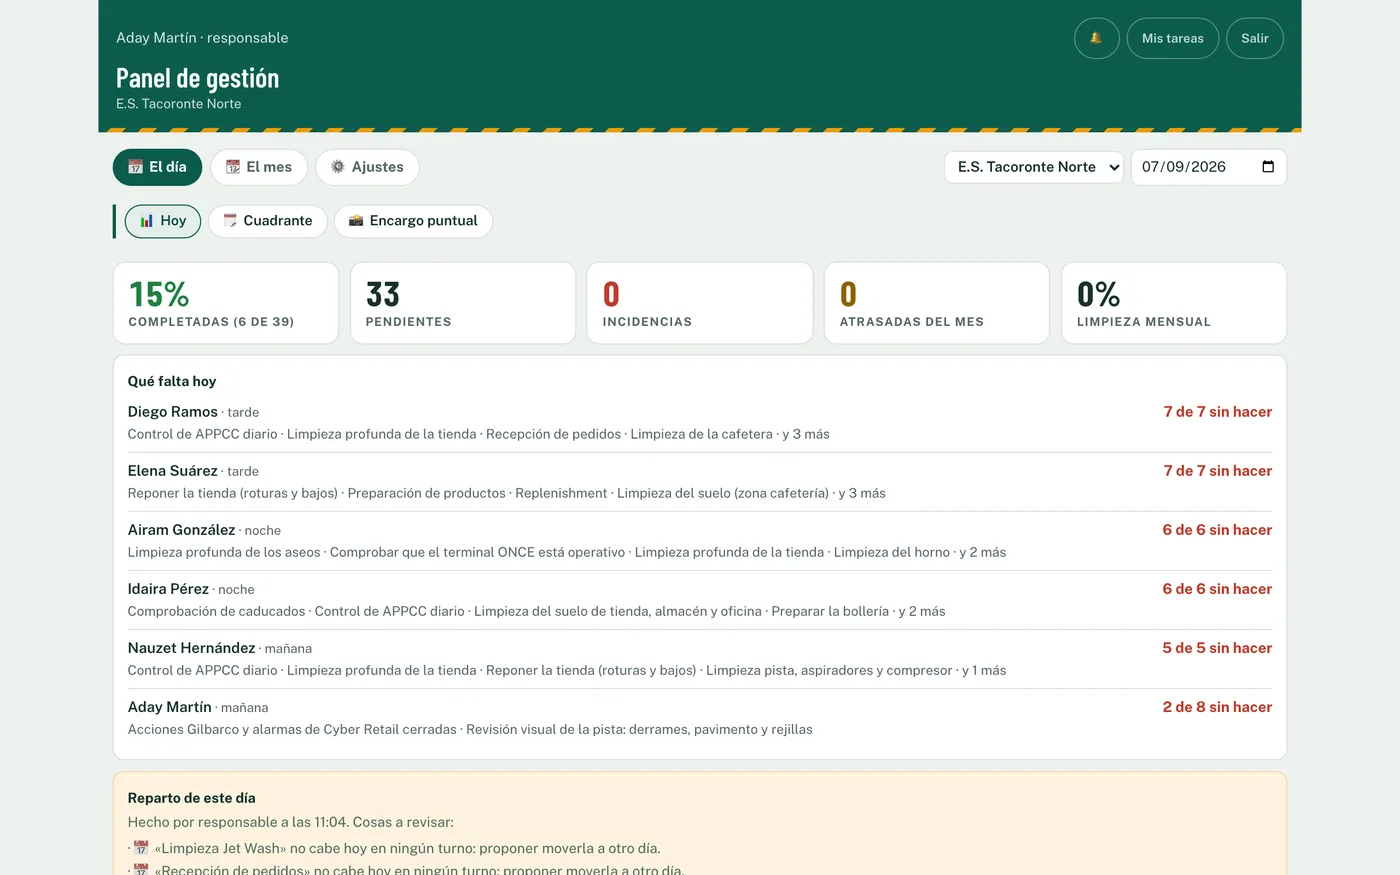
Task: Expand the E.S. Tacoronte Norte station dropdown
Action: [x=1034, y=167]
